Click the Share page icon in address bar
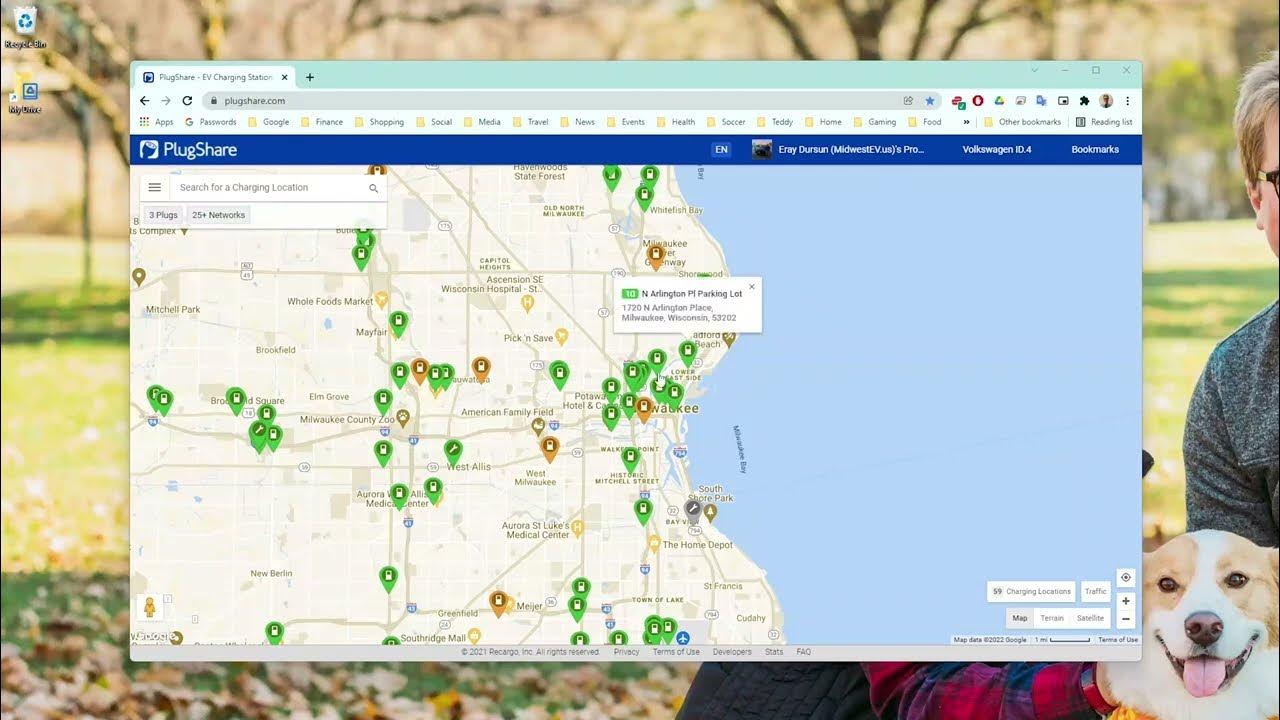Screen dimensions: 1280x720 908,101
